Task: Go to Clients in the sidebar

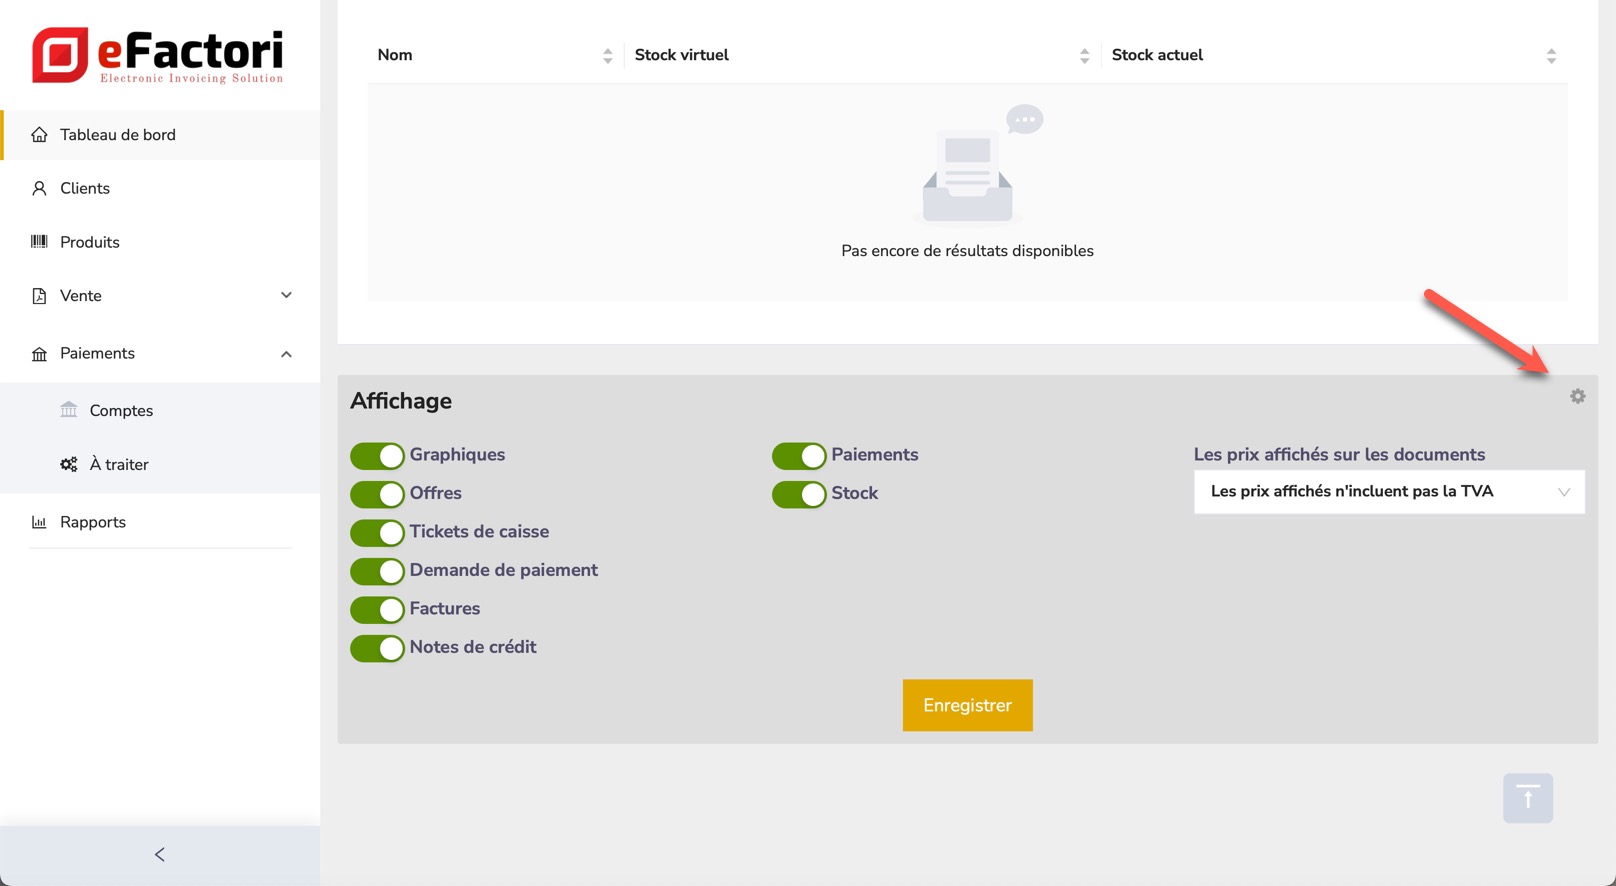Action: coord(85,188)
